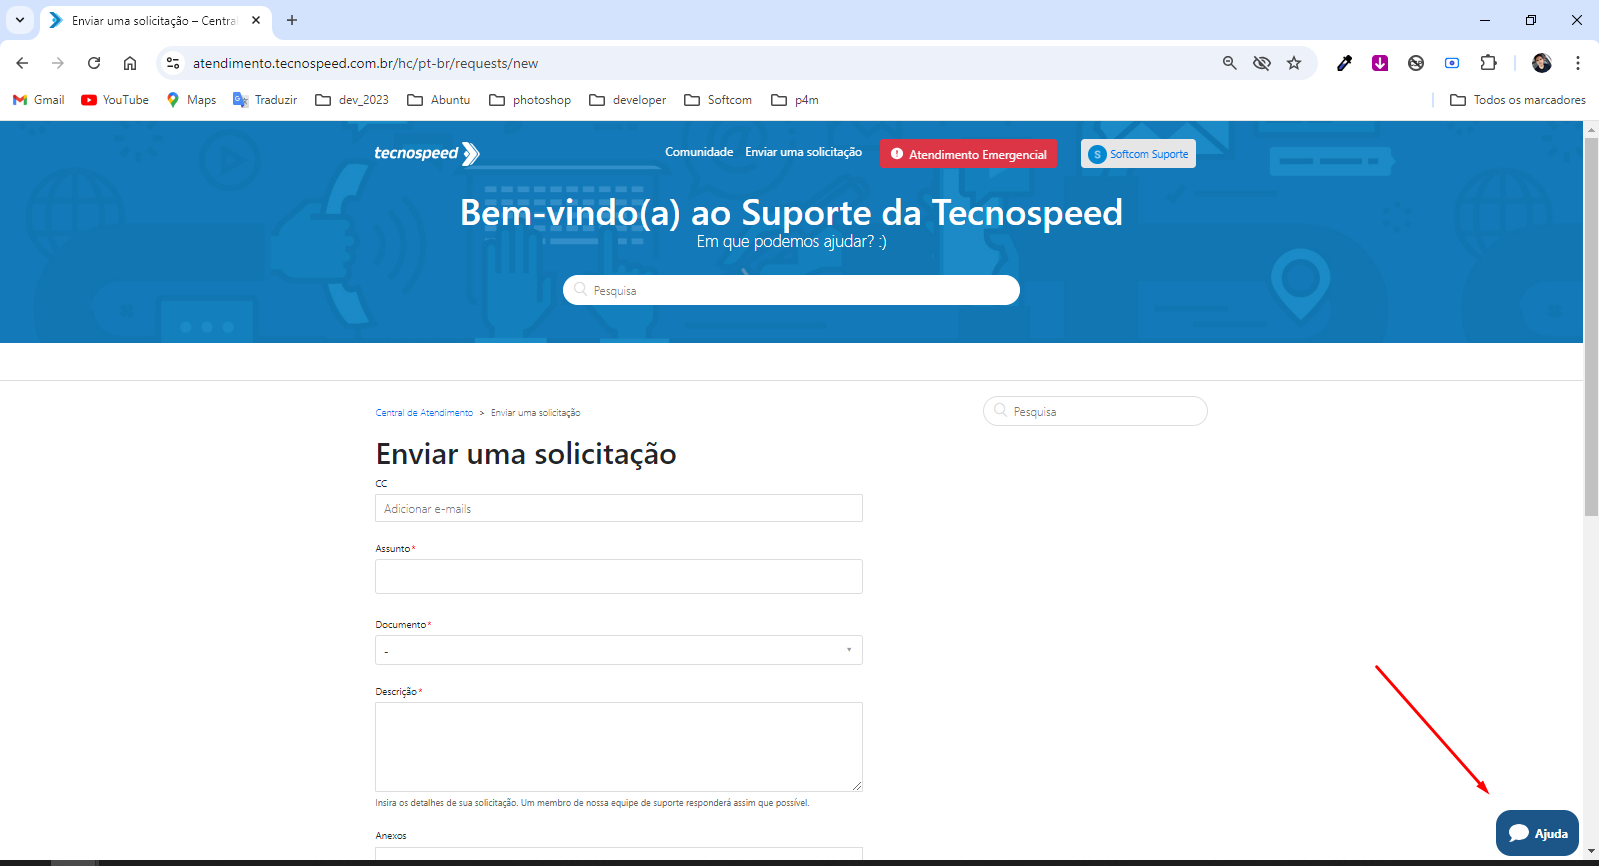
Task: Open the eyedropper color picker extension
Action: [1344, 63]
